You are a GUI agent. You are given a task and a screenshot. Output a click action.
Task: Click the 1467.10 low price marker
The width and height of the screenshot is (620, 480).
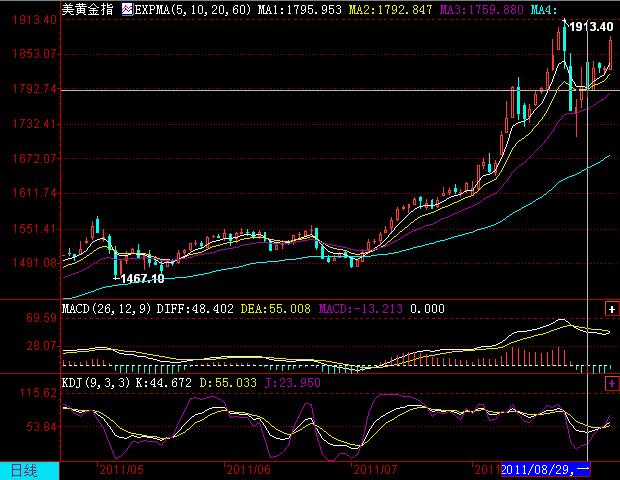tap(142, 279)
